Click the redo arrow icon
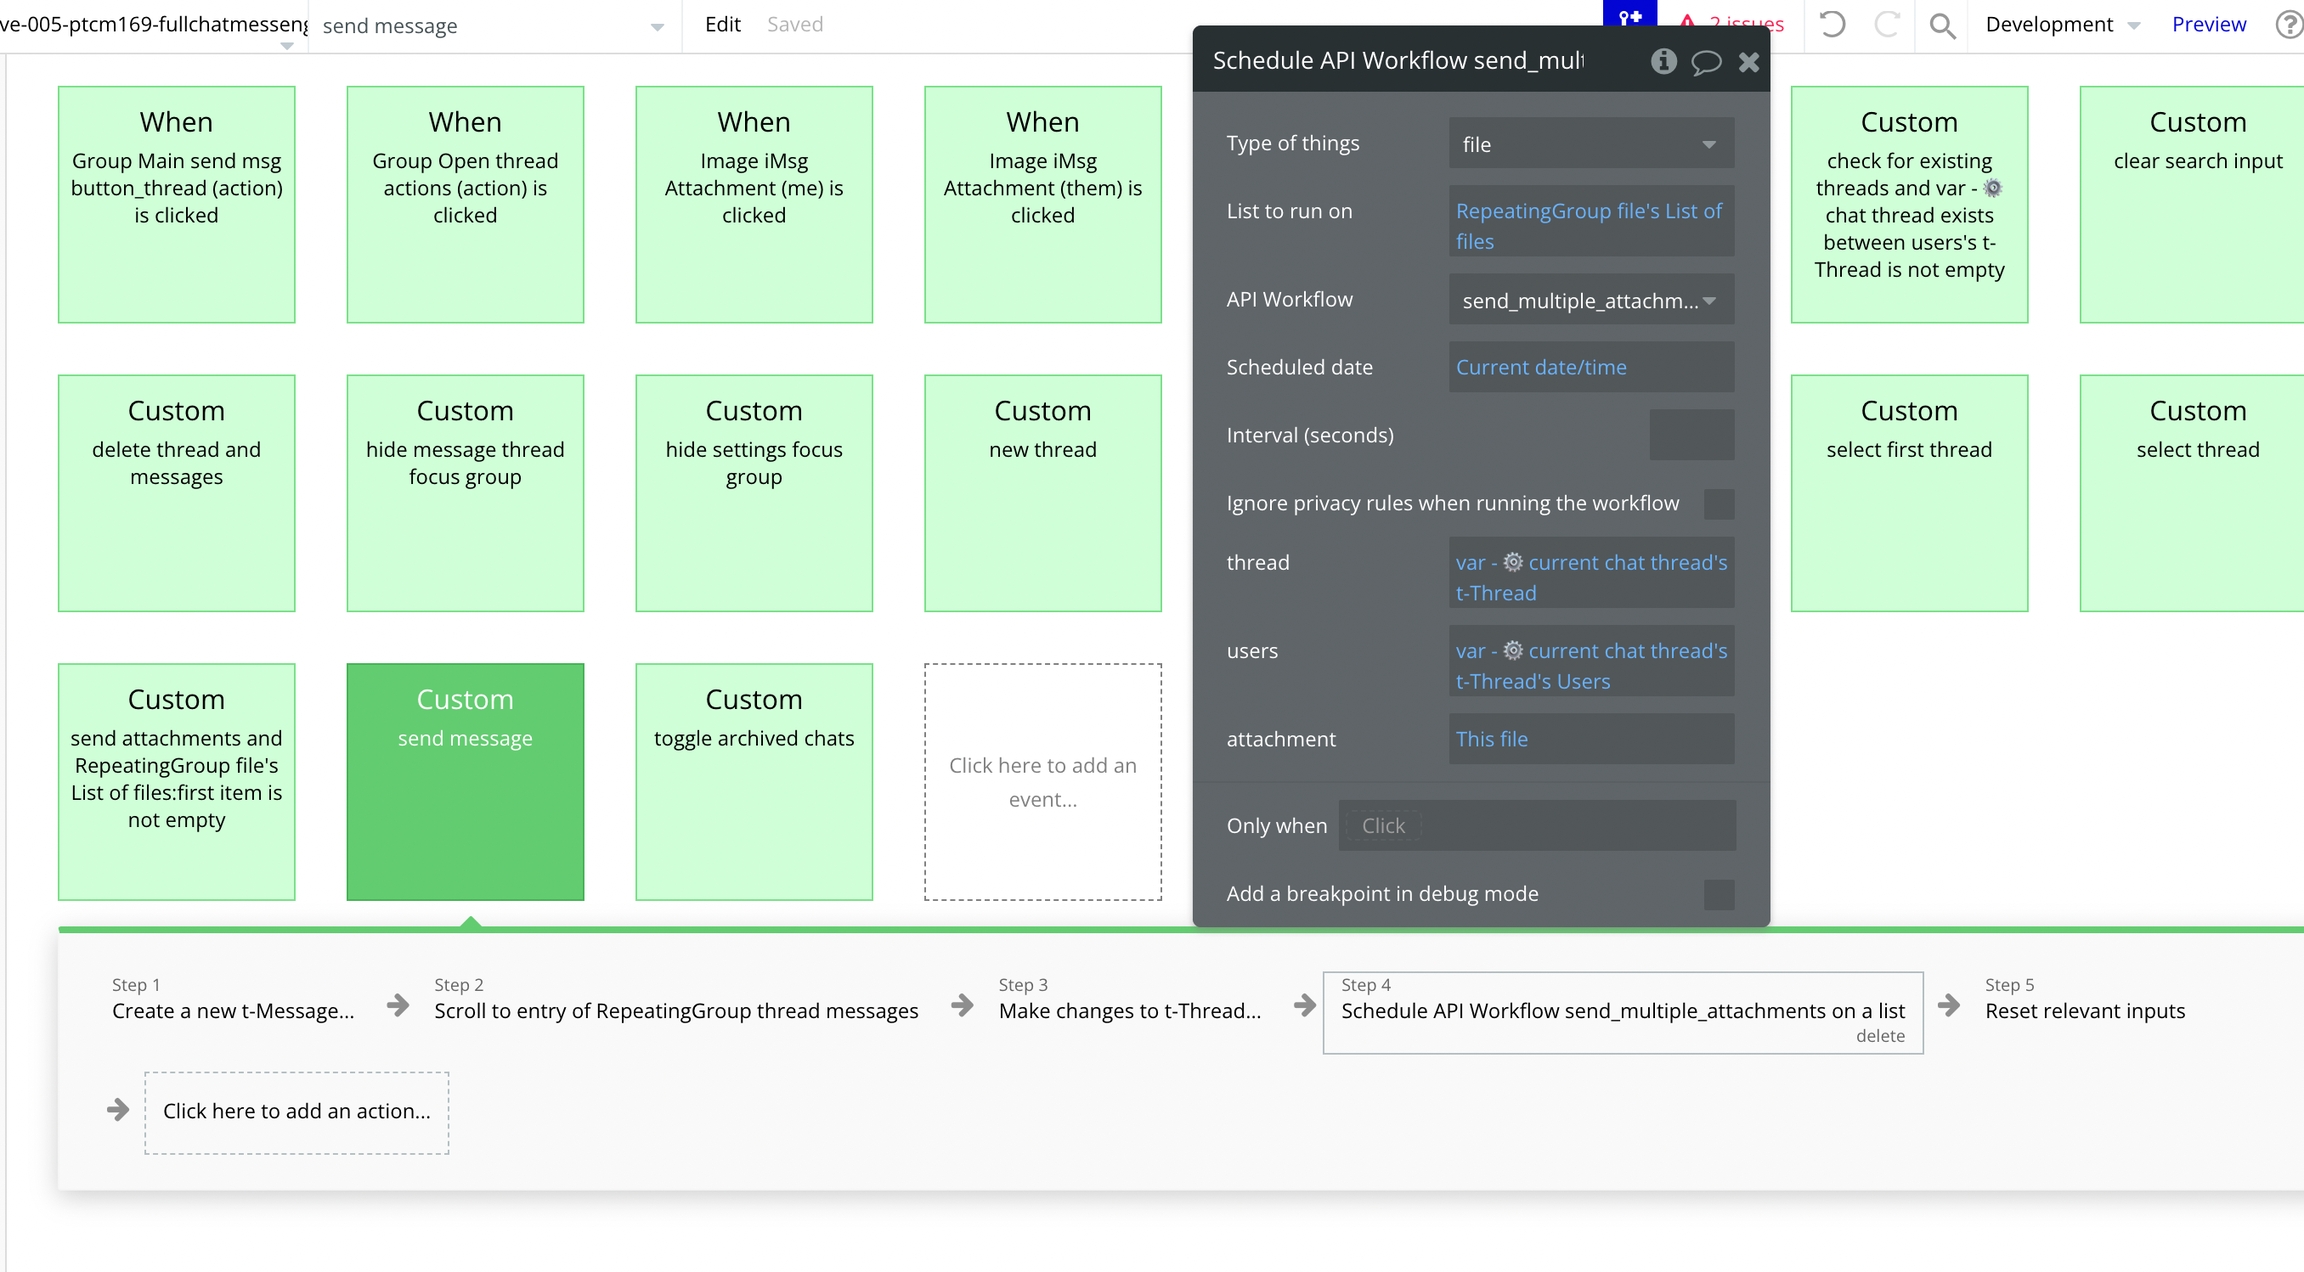This screenshot has height=1272, width=2304. (1886, 24)
